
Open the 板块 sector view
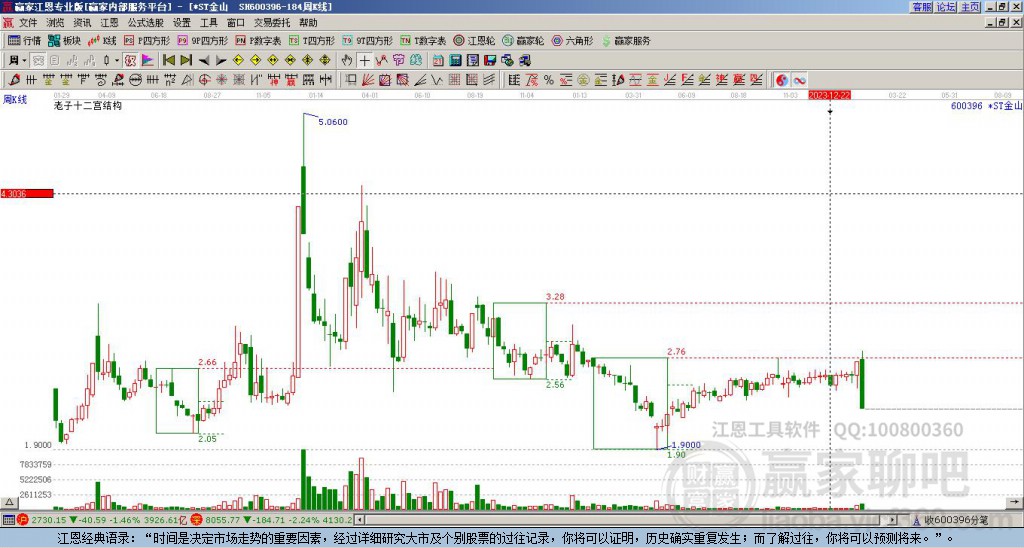[64, 40]
